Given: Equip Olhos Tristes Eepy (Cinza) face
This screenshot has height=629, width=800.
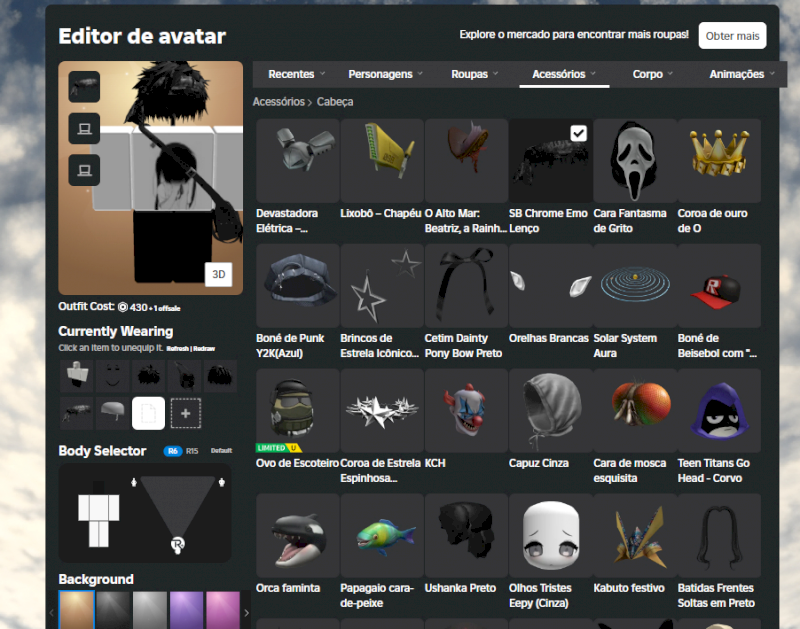Looking at the screenshot, I should [x=551, y=536].
